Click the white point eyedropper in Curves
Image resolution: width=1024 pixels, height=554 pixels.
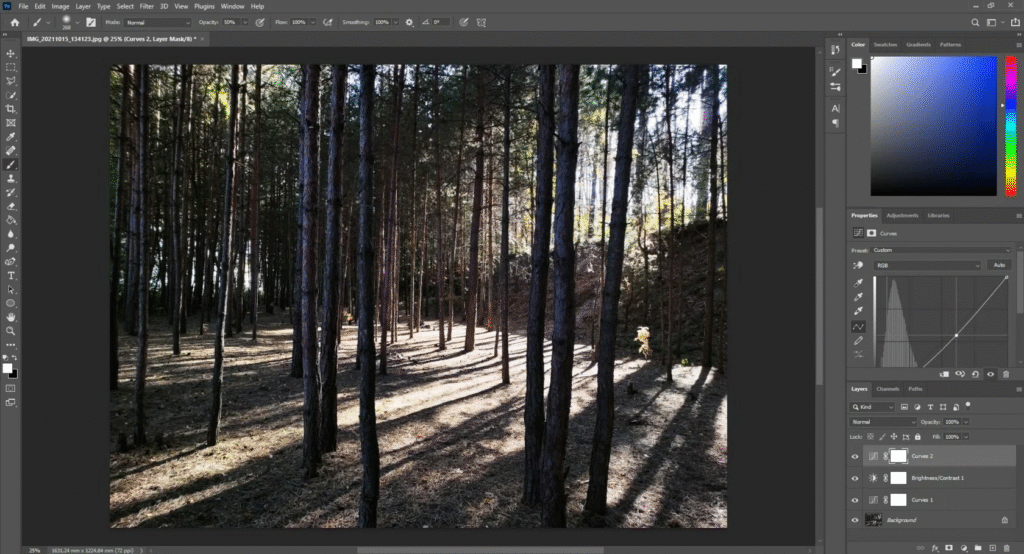(x=858, y=311)
